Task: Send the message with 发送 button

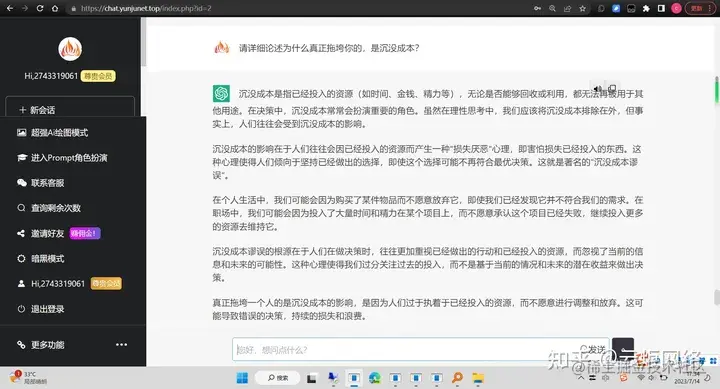Action: pyautogui.click(x=593, y=350)
